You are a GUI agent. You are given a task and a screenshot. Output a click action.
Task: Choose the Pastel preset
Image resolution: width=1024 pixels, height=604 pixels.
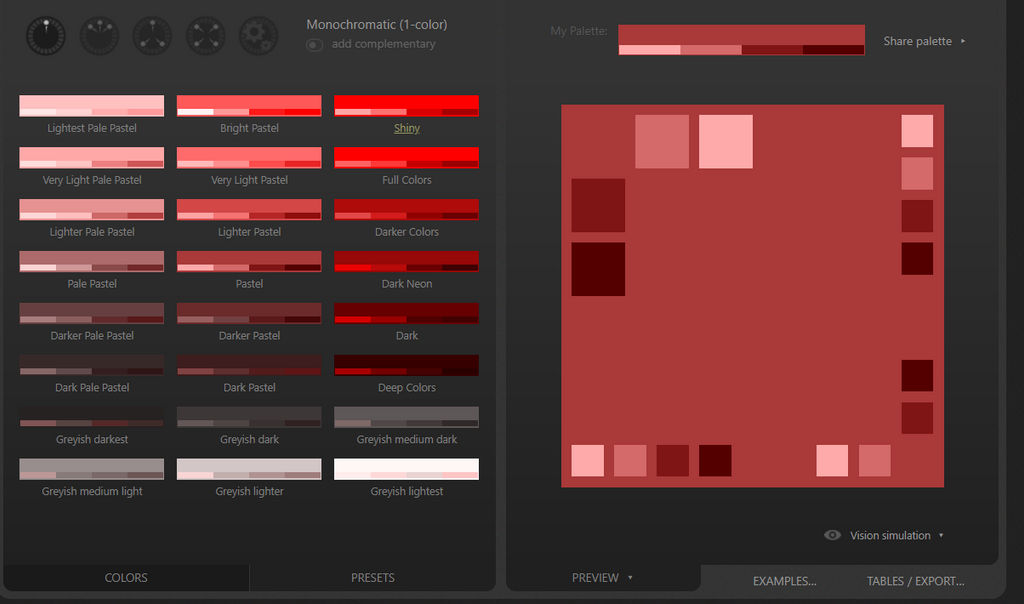[x=249, y=261]
